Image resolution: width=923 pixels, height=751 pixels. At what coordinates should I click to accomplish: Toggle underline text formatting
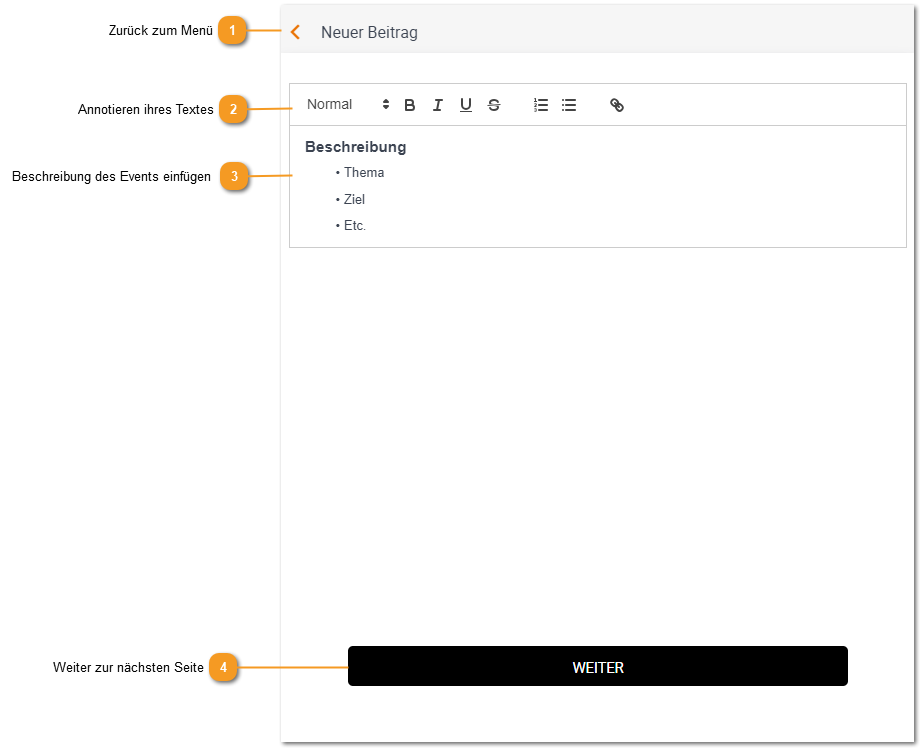click(x=466, y=105)
